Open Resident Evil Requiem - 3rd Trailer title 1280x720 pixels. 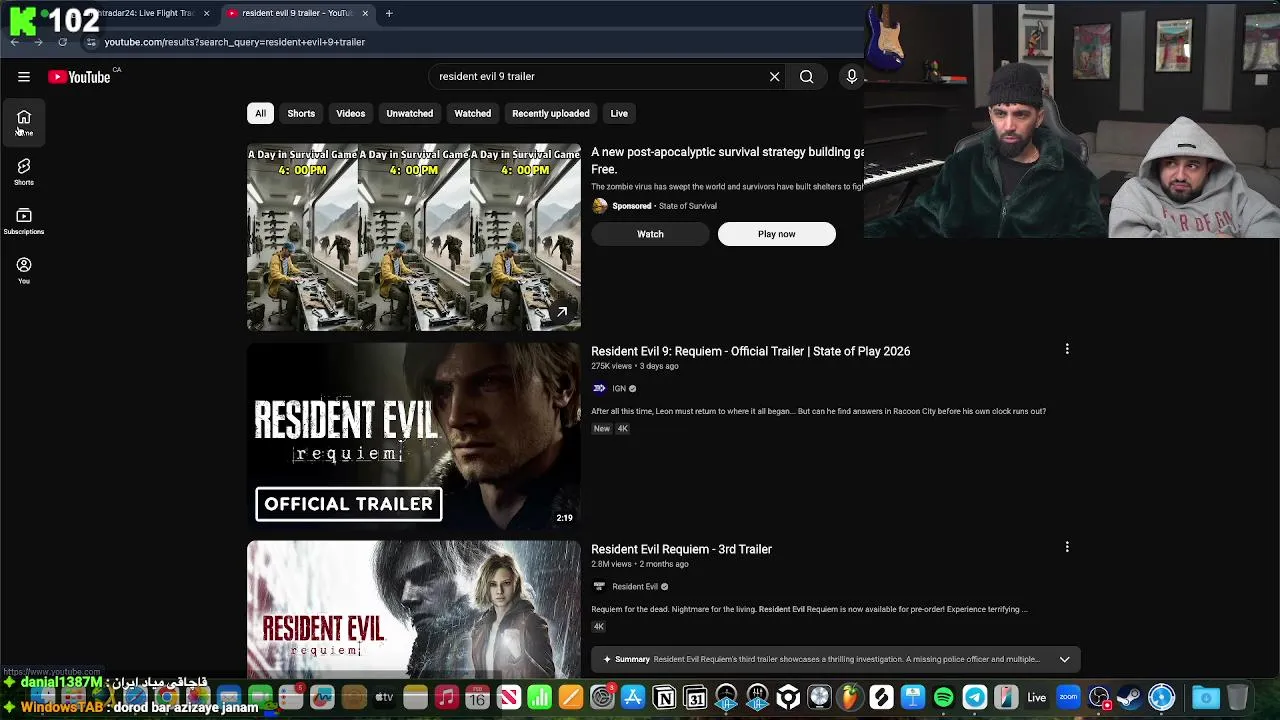tap(681, 549)
